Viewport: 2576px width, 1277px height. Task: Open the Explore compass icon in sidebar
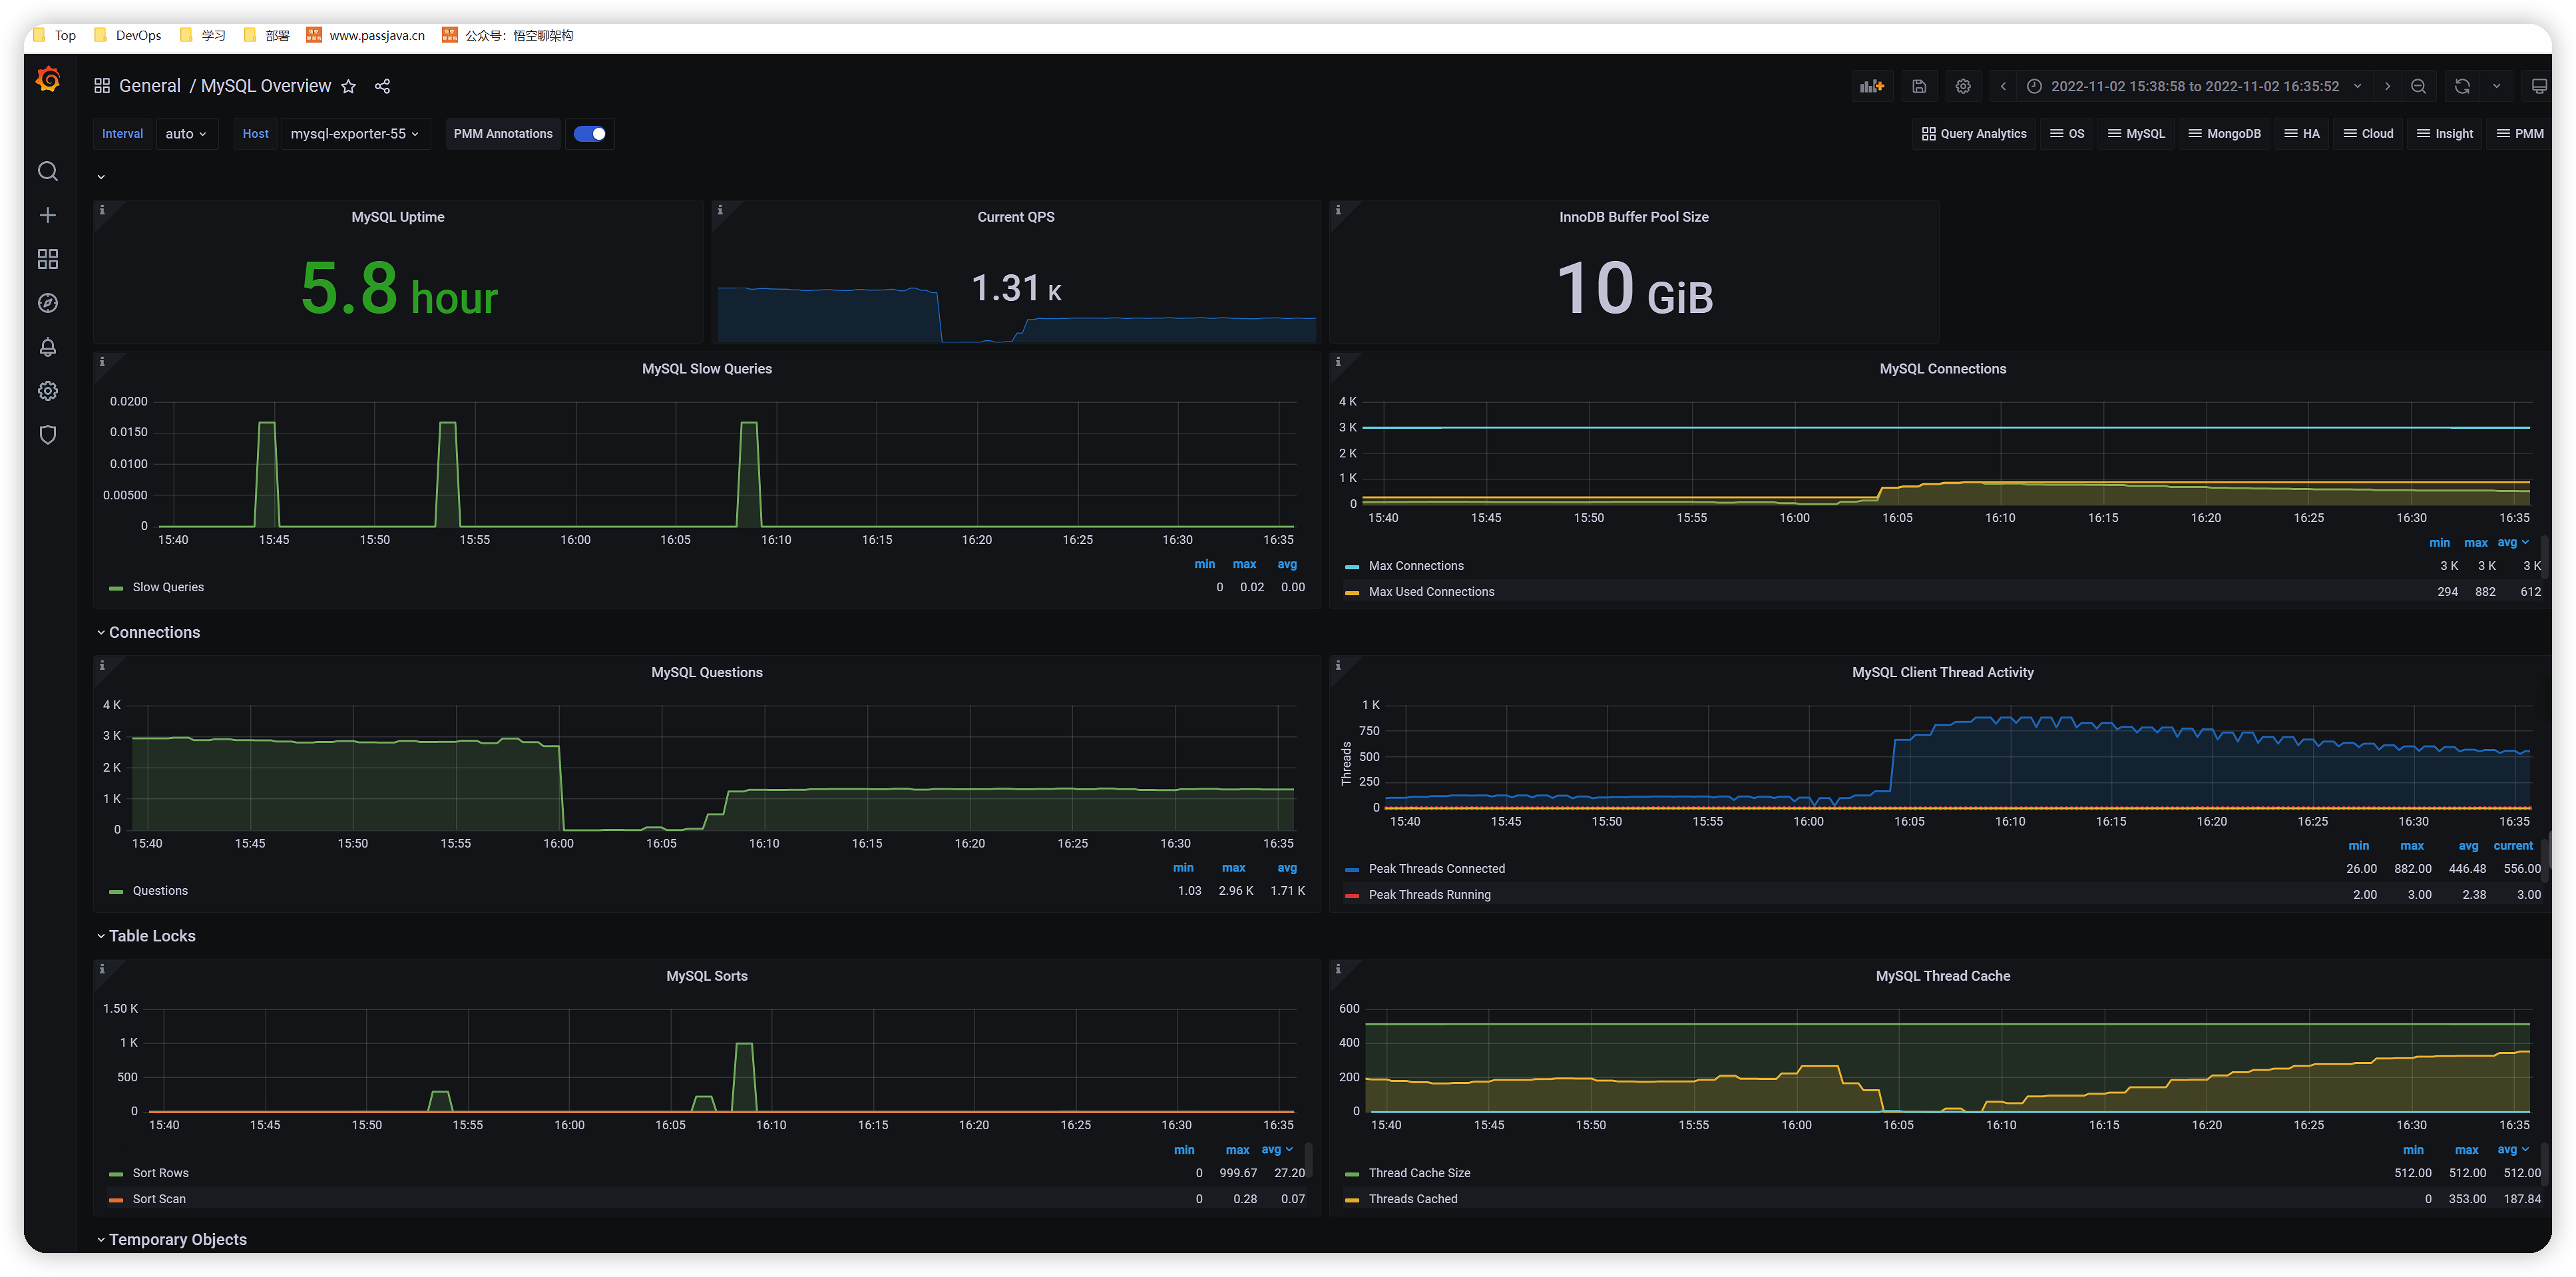tap(48, 303)
